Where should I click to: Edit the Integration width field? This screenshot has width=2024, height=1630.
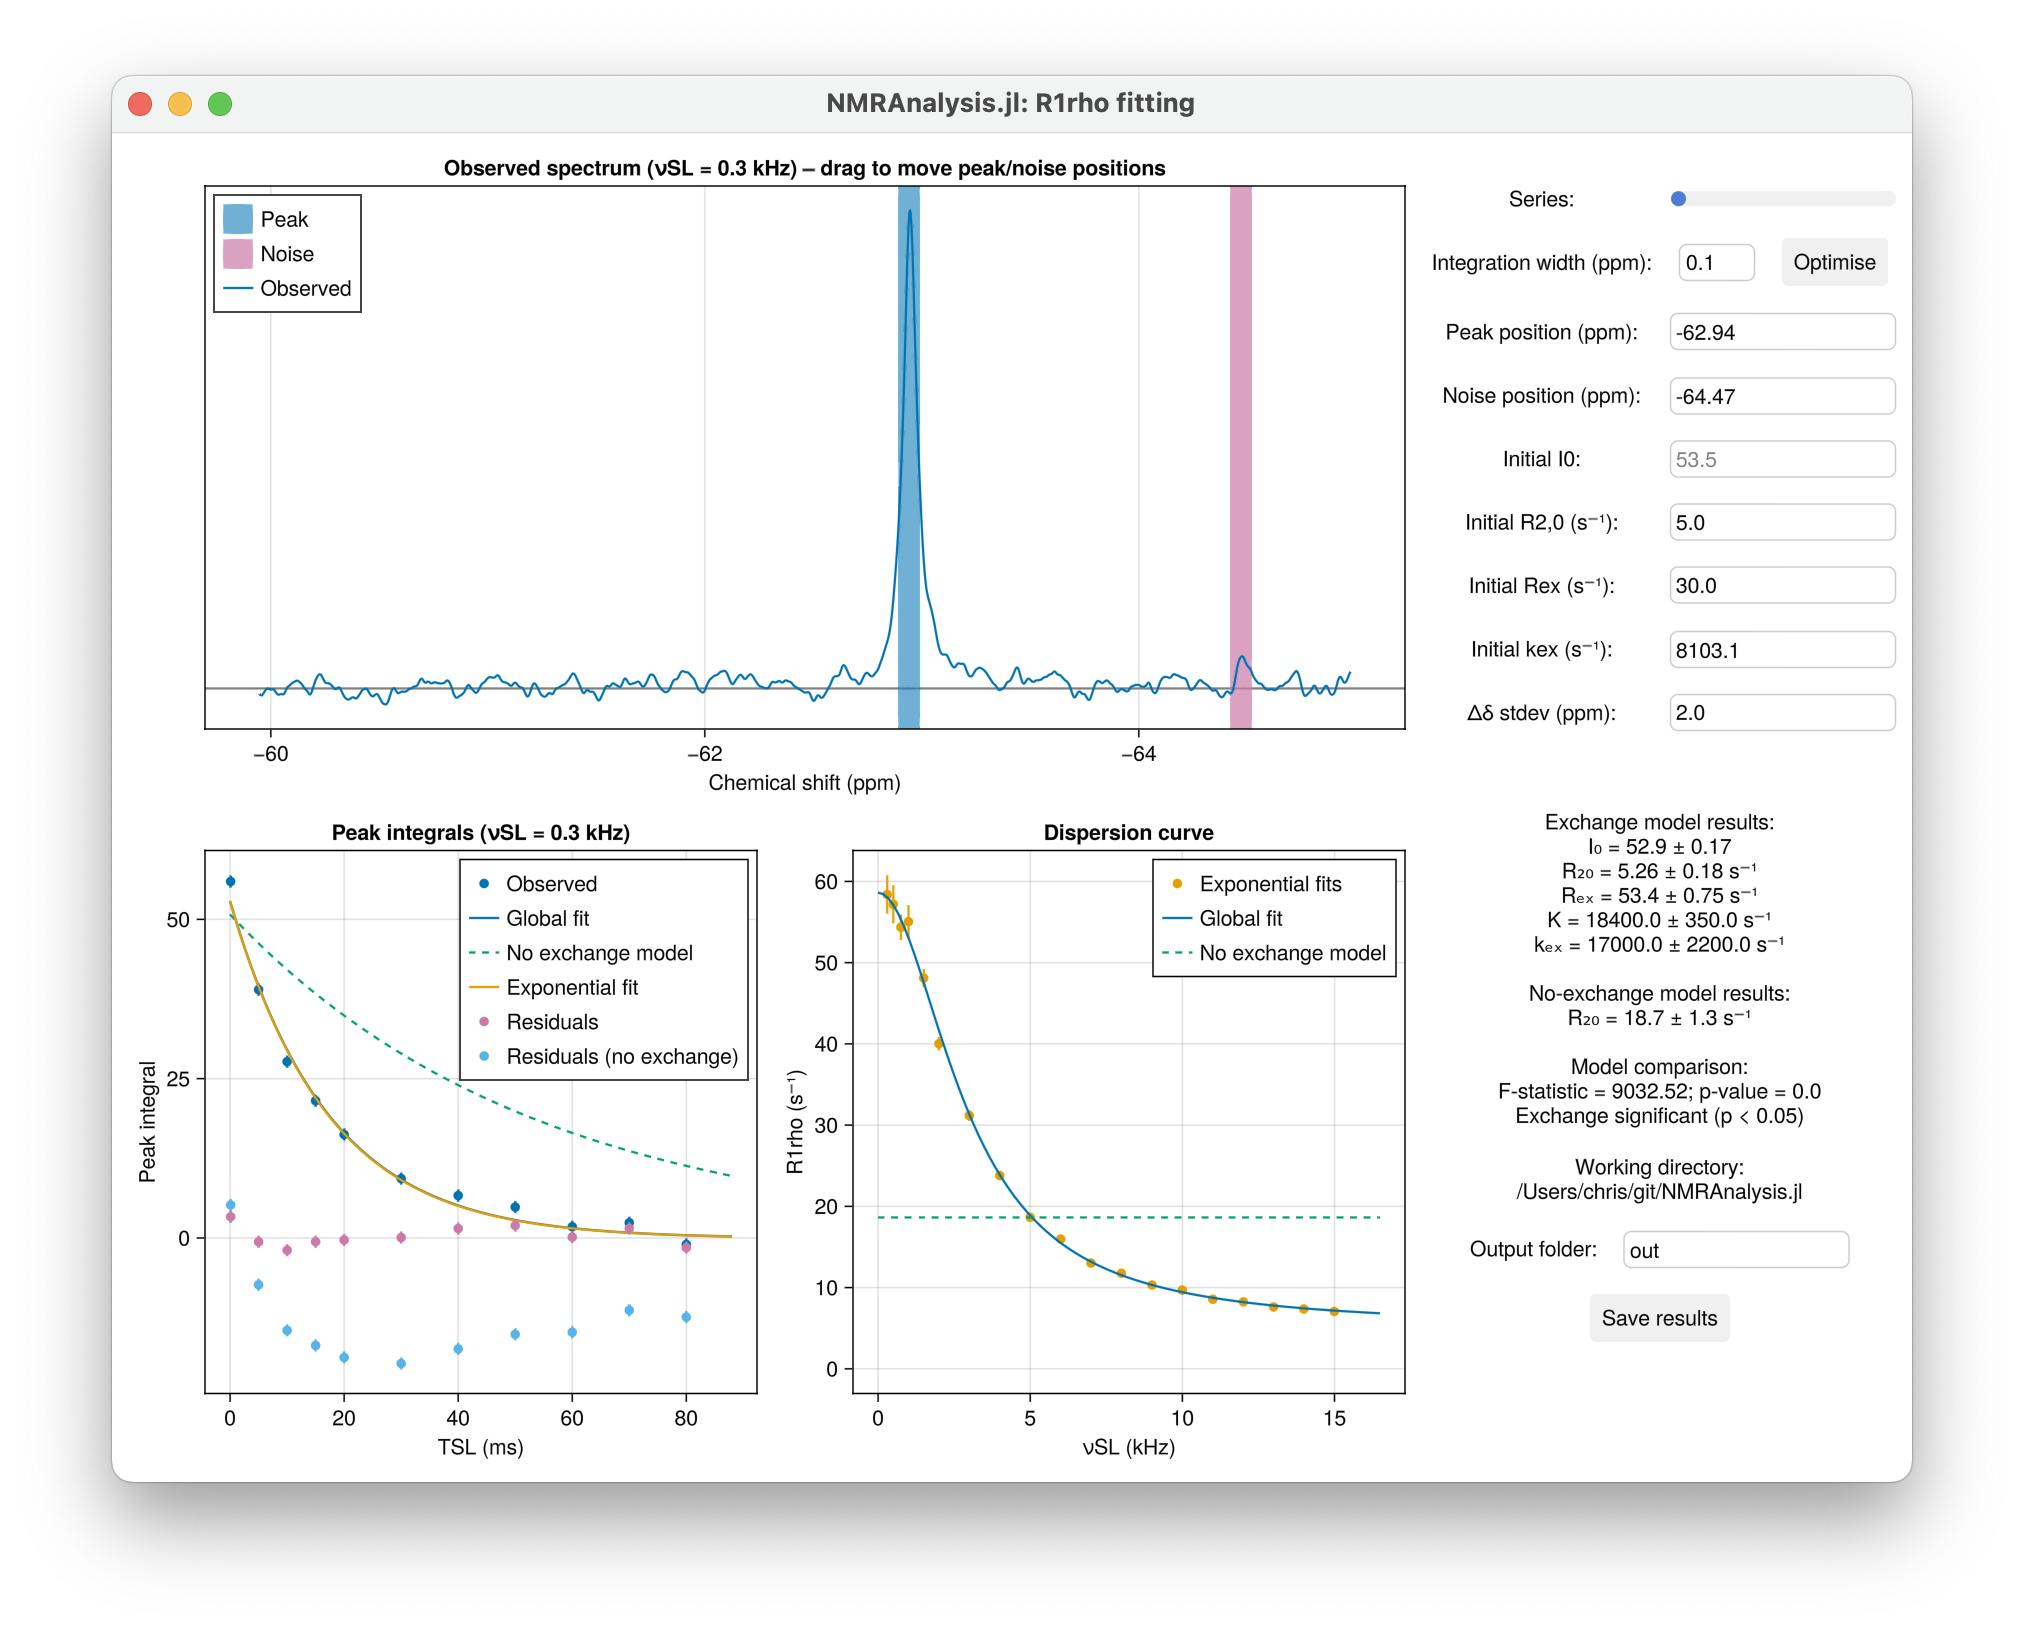coord(1716,262)
